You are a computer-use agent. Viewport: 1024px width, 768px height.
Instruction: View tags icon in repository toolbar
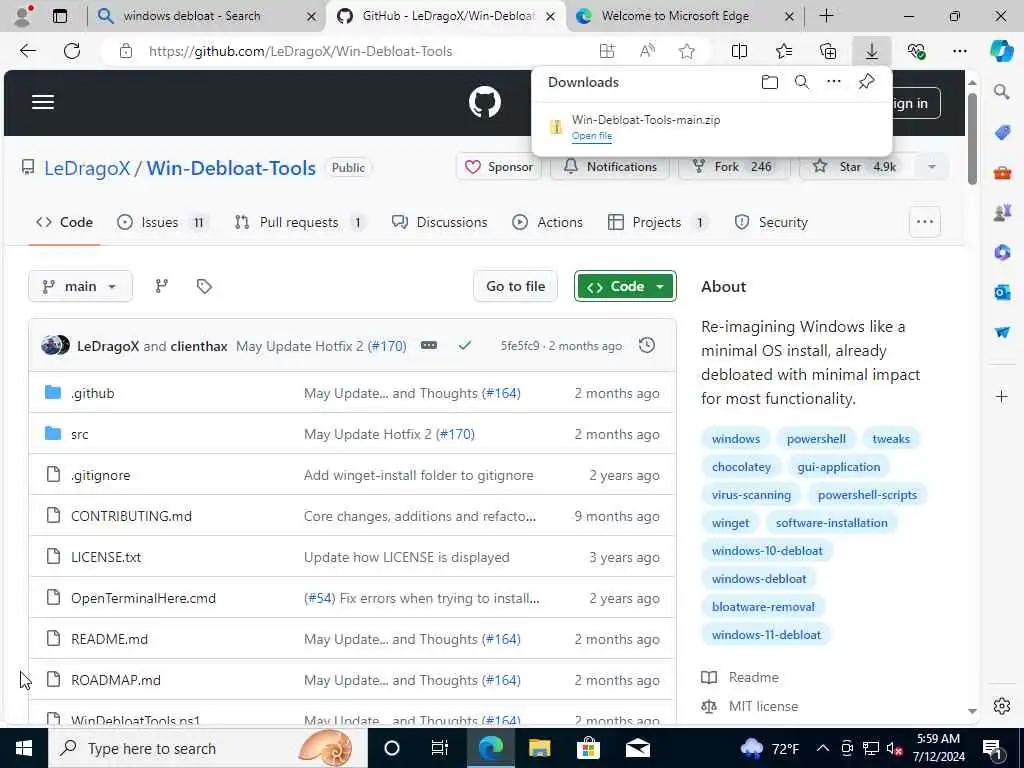204,286
